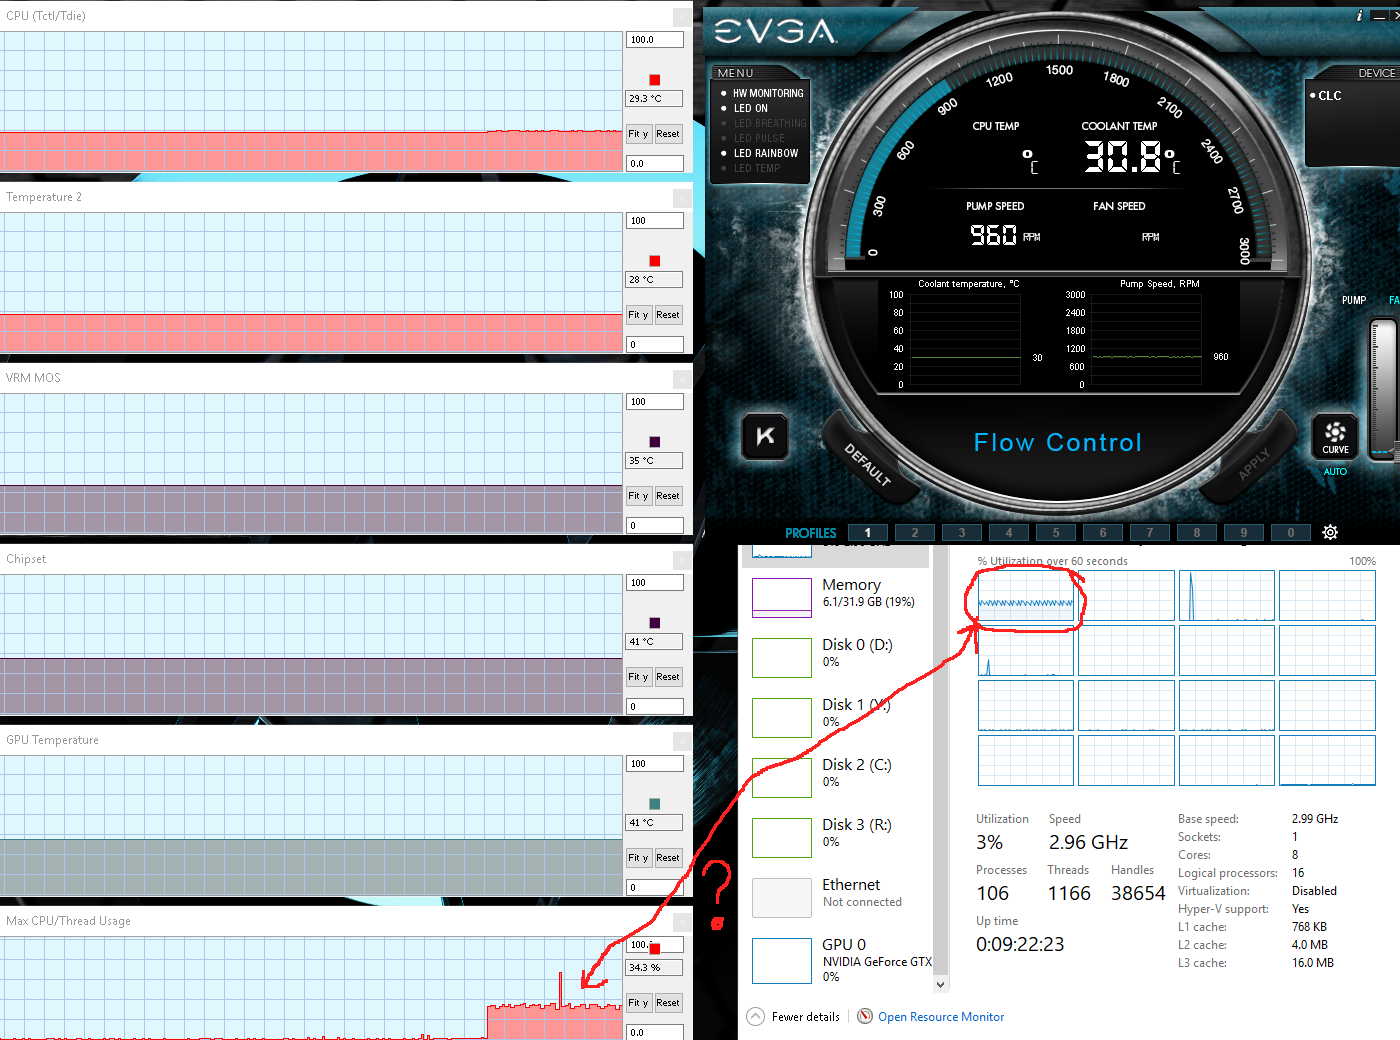Edit CPU (Tctl/Tdie) graph maximum value field
The height and width of the screenshot is (1040, 1400).
coord(655,40)
